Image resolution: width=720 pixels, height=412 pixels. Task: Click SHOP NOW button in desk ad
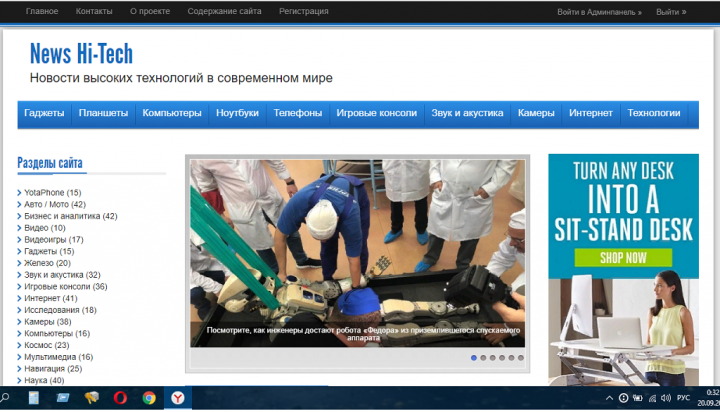point(623,258)
